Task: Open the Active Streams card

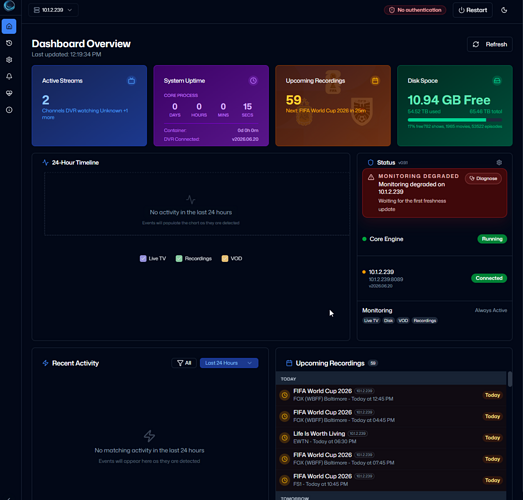Action: coord(89,105)
